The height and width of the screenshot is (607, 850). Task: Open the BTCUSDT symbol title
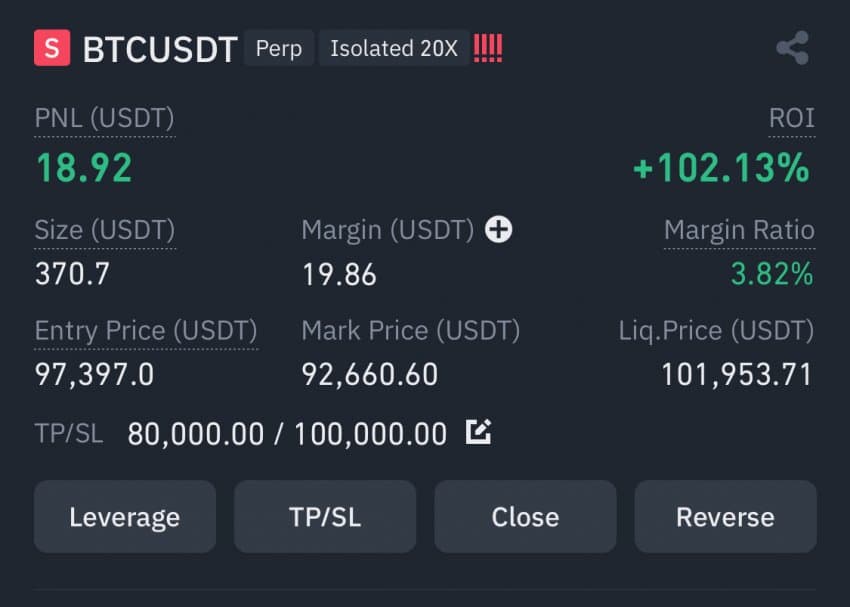coord(160,49)
